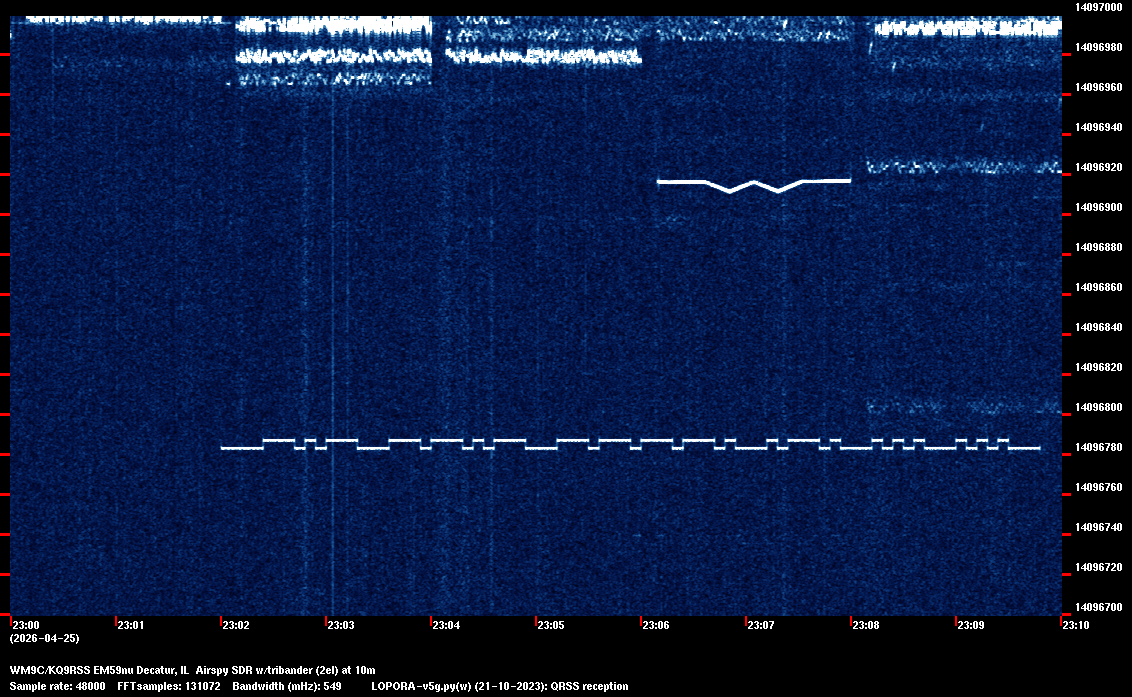Screen dimensions: 1132x697
Task: Click the LOPORA-v5g.py QRSS reception text
Action: [x=499, y=686]
